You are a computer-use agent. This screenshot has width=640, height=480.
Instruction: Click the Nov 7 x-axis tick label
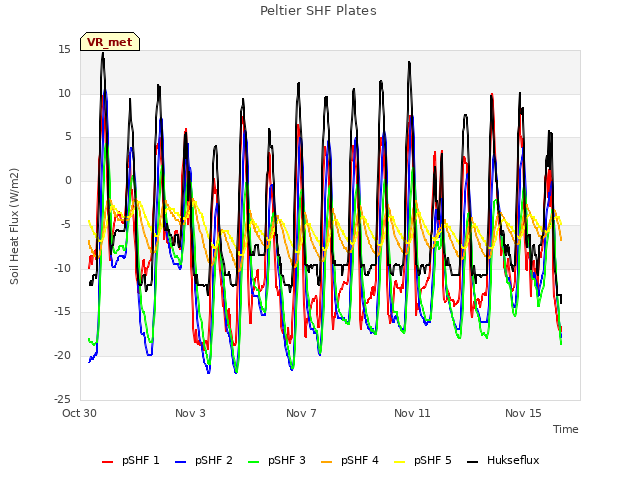pyautogui.click(x=301, y=413)
